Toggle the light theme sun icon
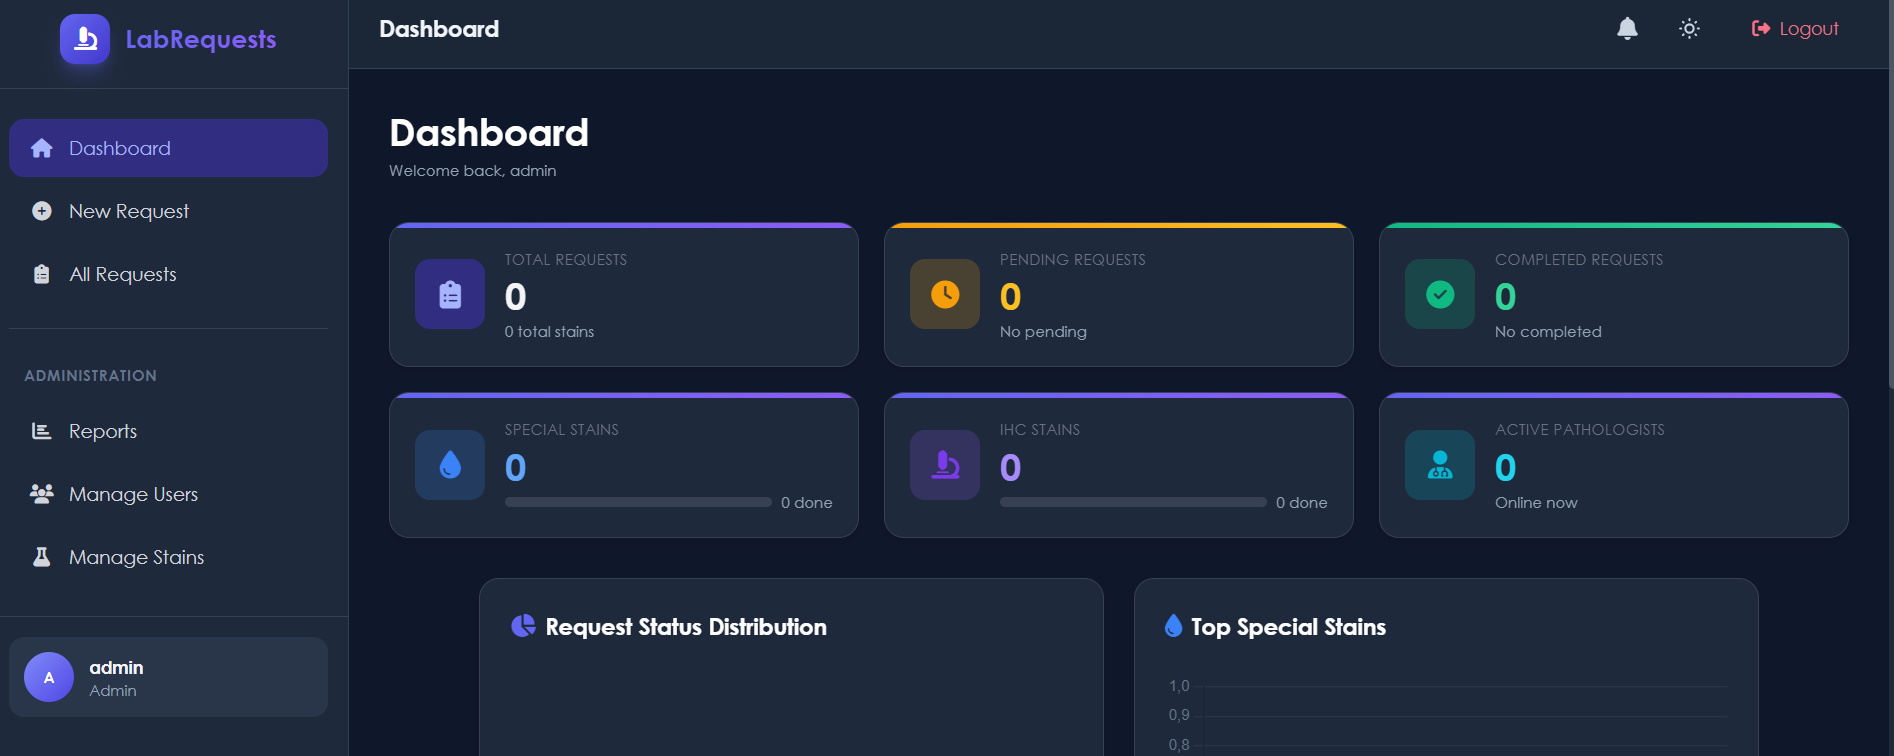 click(1688, 28)
